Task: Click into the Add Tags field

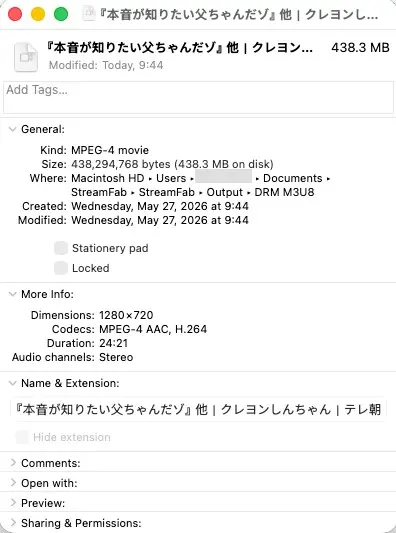Action: [198, 97]
